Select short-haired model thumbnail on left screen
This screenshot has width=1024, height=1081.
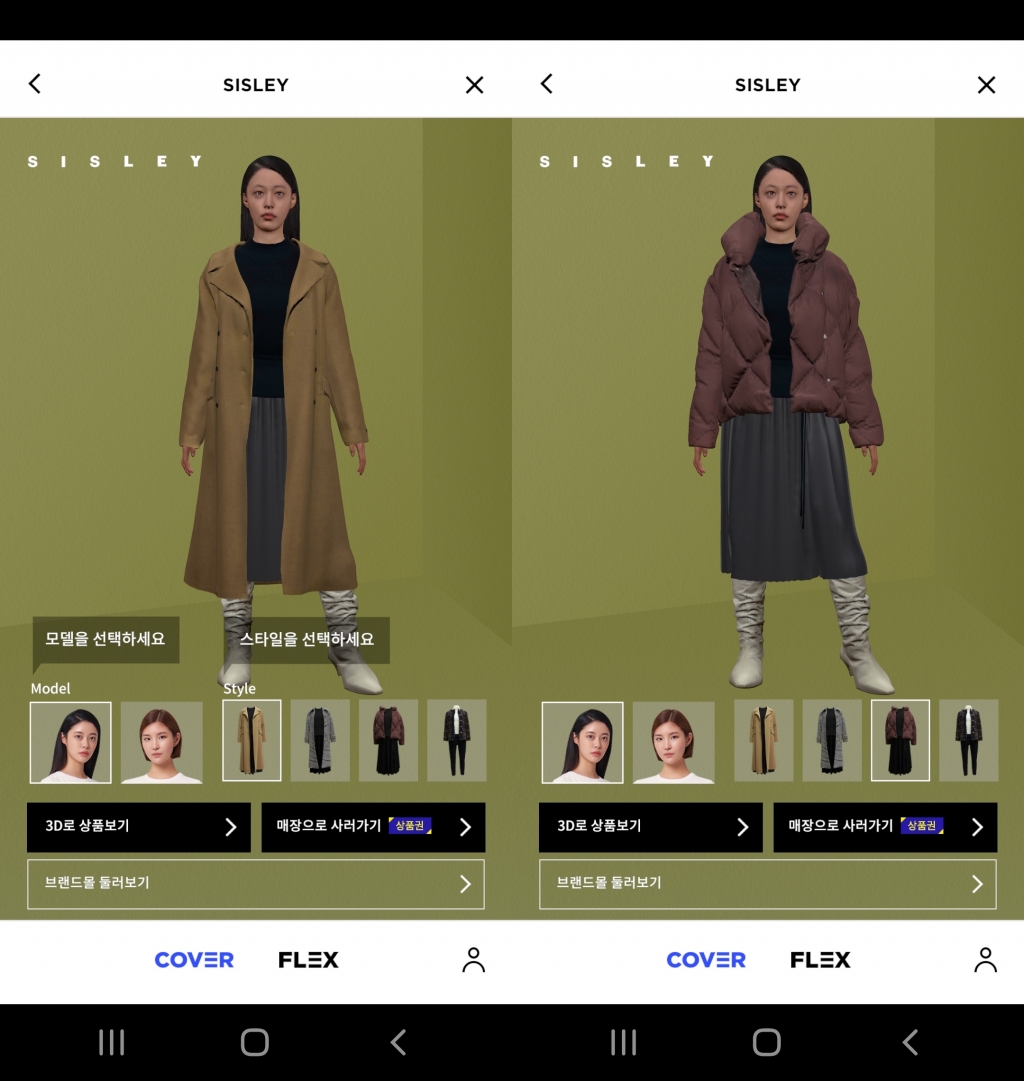161,742
